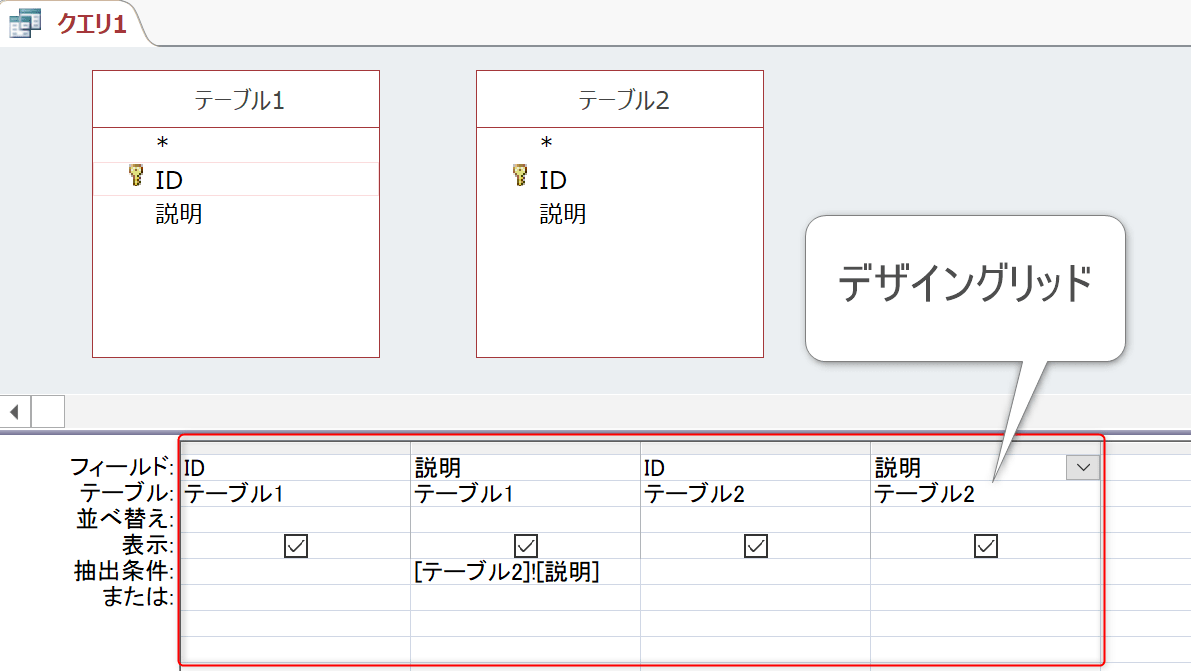Toggle 表示 checkbox for テーブル2 説明 column
Viewport: 1191px width, 671px height.
coord(986,546)
